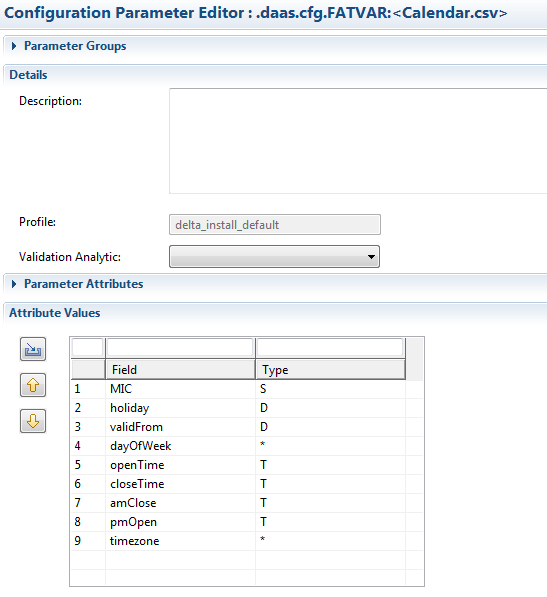Click inside the Description text area
Viewport: 547px width, 597px height.
(x=358, y=141)
